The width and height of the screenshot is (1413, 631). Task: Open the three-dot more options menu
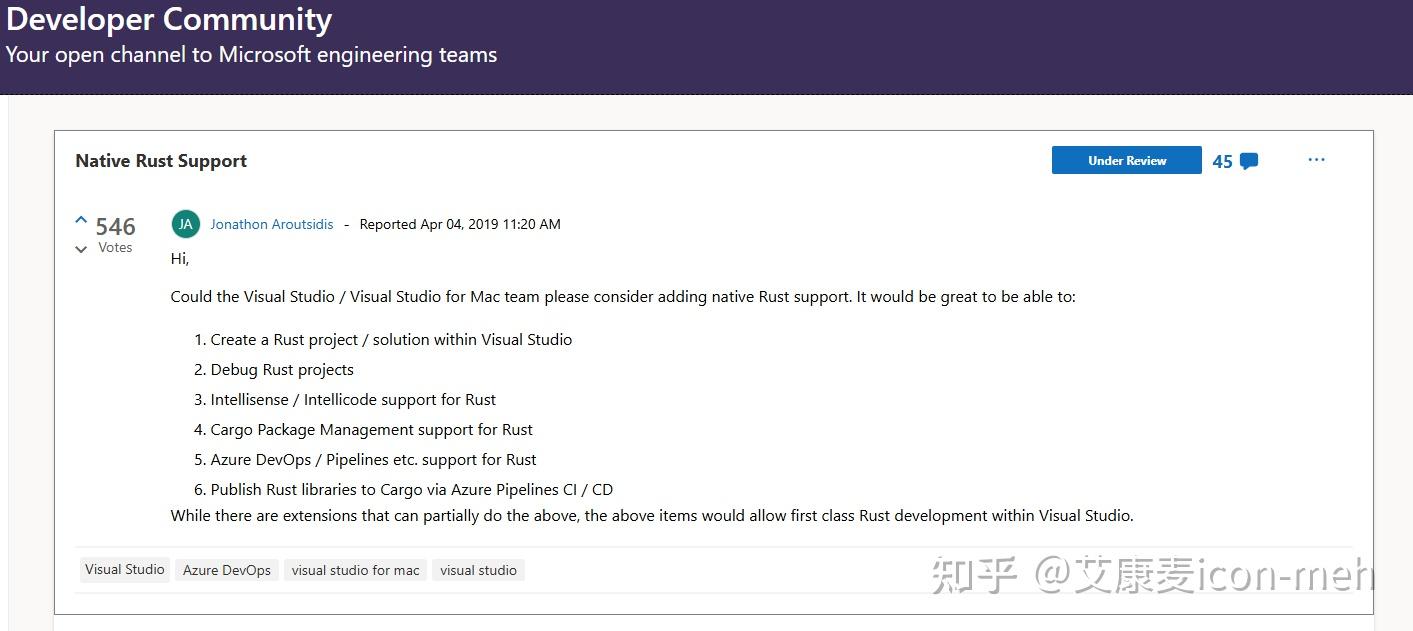(x=1316, y=160)
